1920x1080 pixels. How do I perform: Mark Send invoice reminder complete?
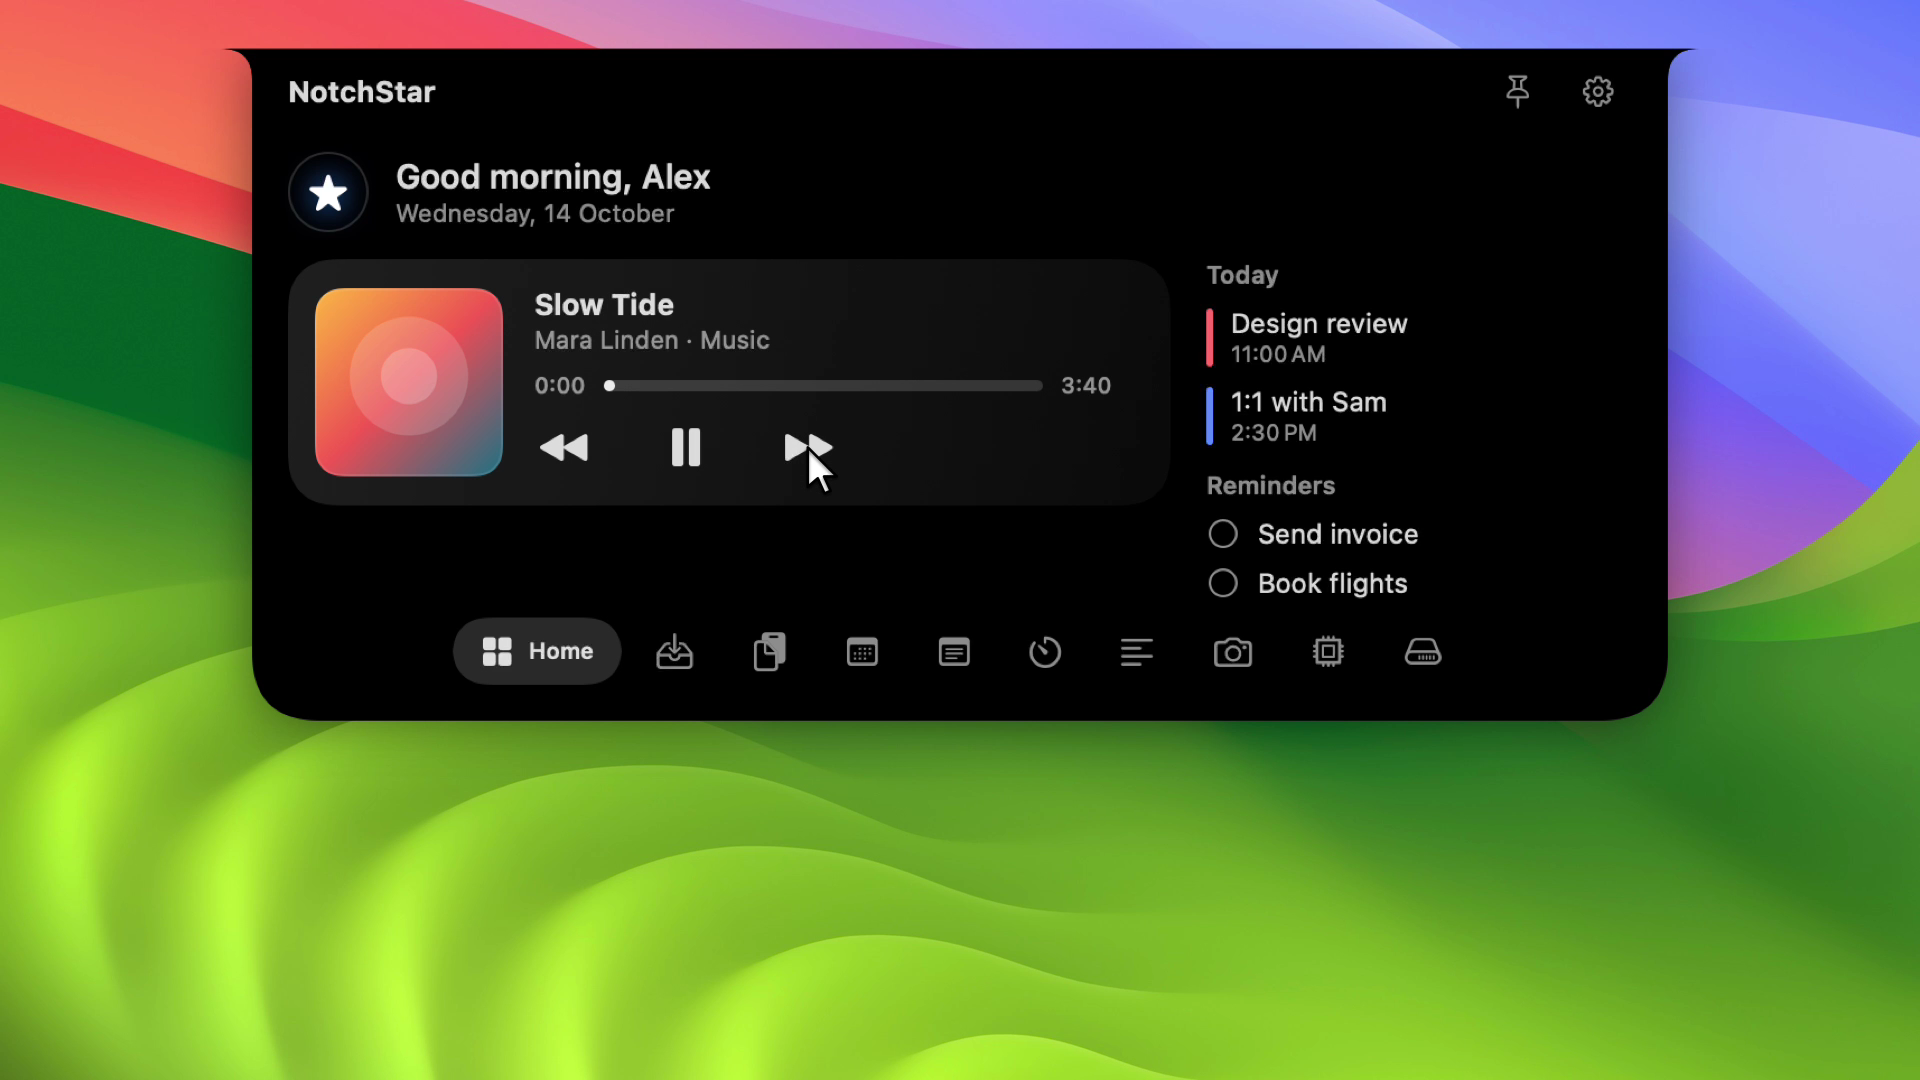pos(1223,534)
